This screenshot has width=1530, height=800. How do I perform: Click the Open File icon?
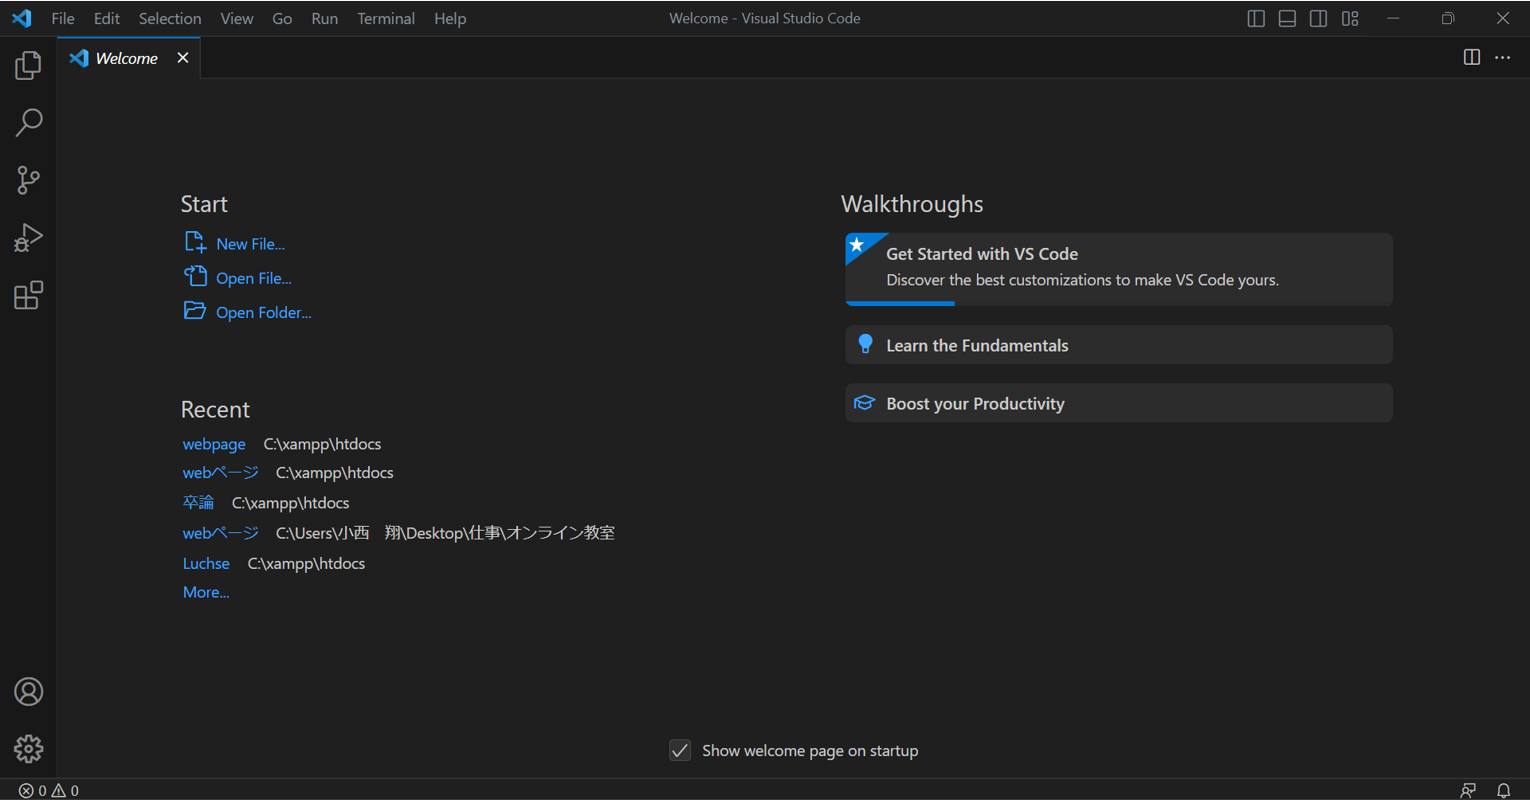tap(195, 276)
